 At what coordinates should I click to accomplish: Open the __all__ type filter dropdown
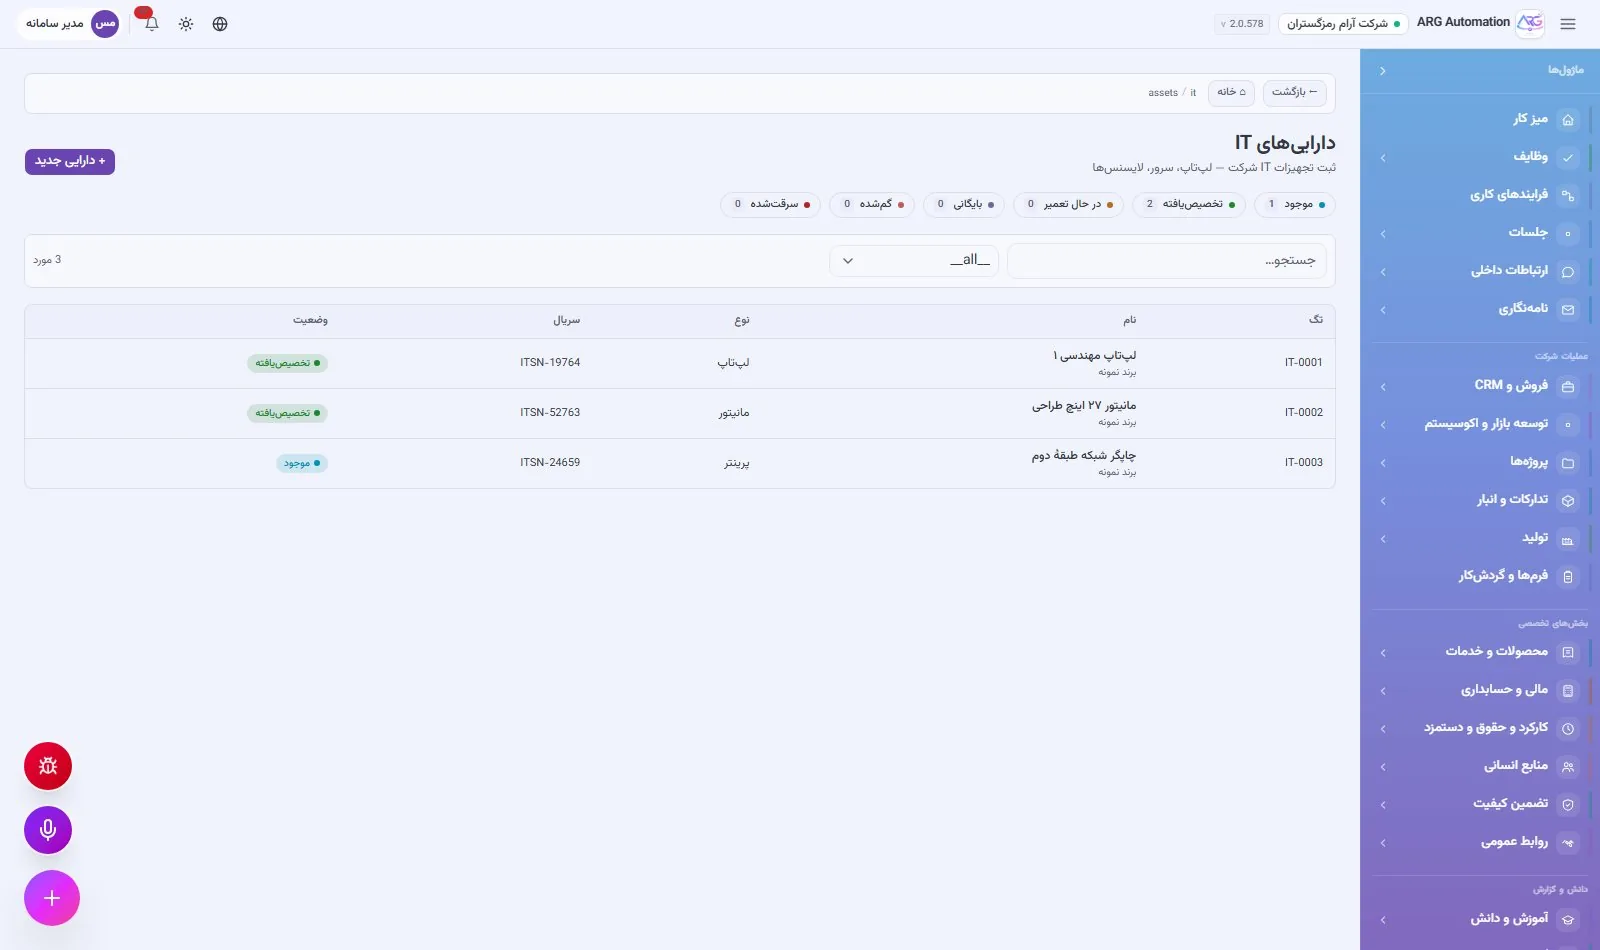914,261
